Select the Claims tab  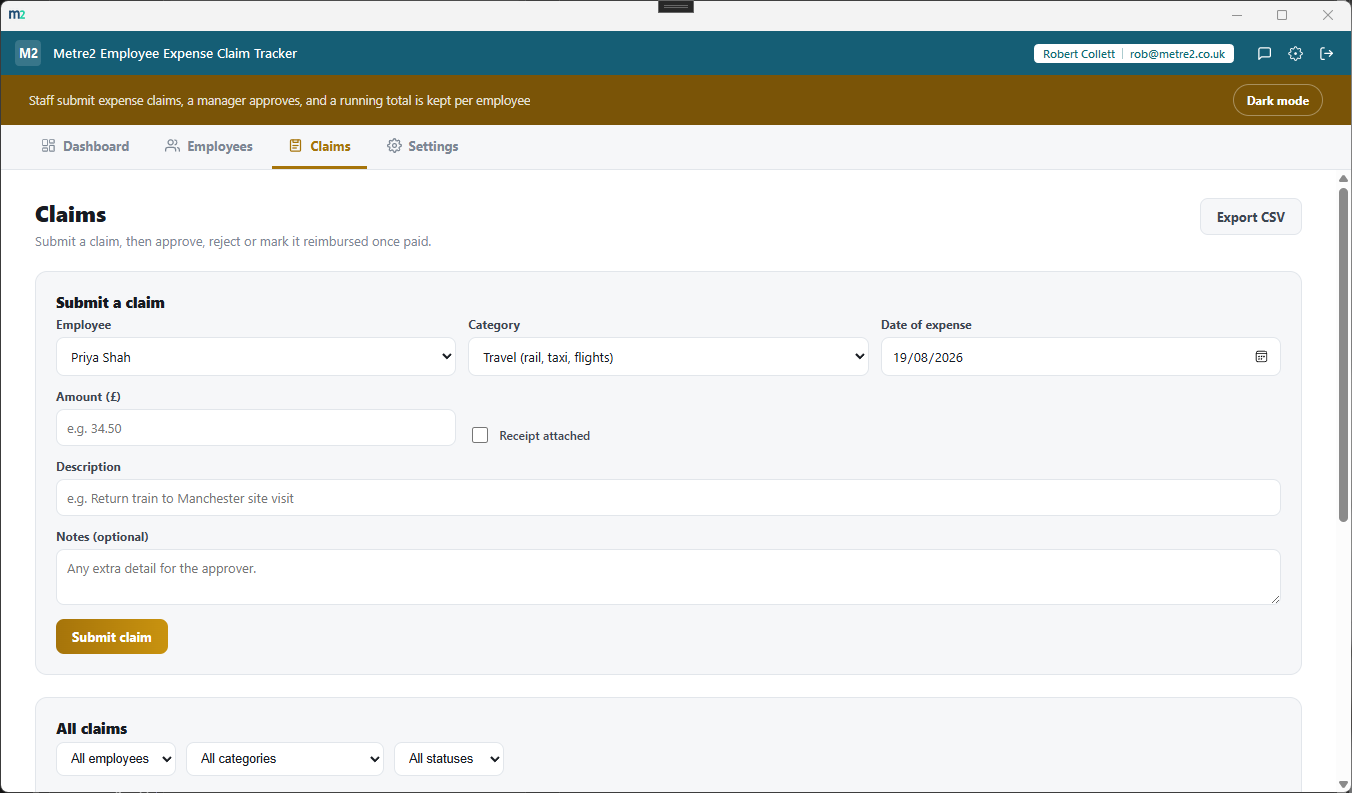coord(319,146)
